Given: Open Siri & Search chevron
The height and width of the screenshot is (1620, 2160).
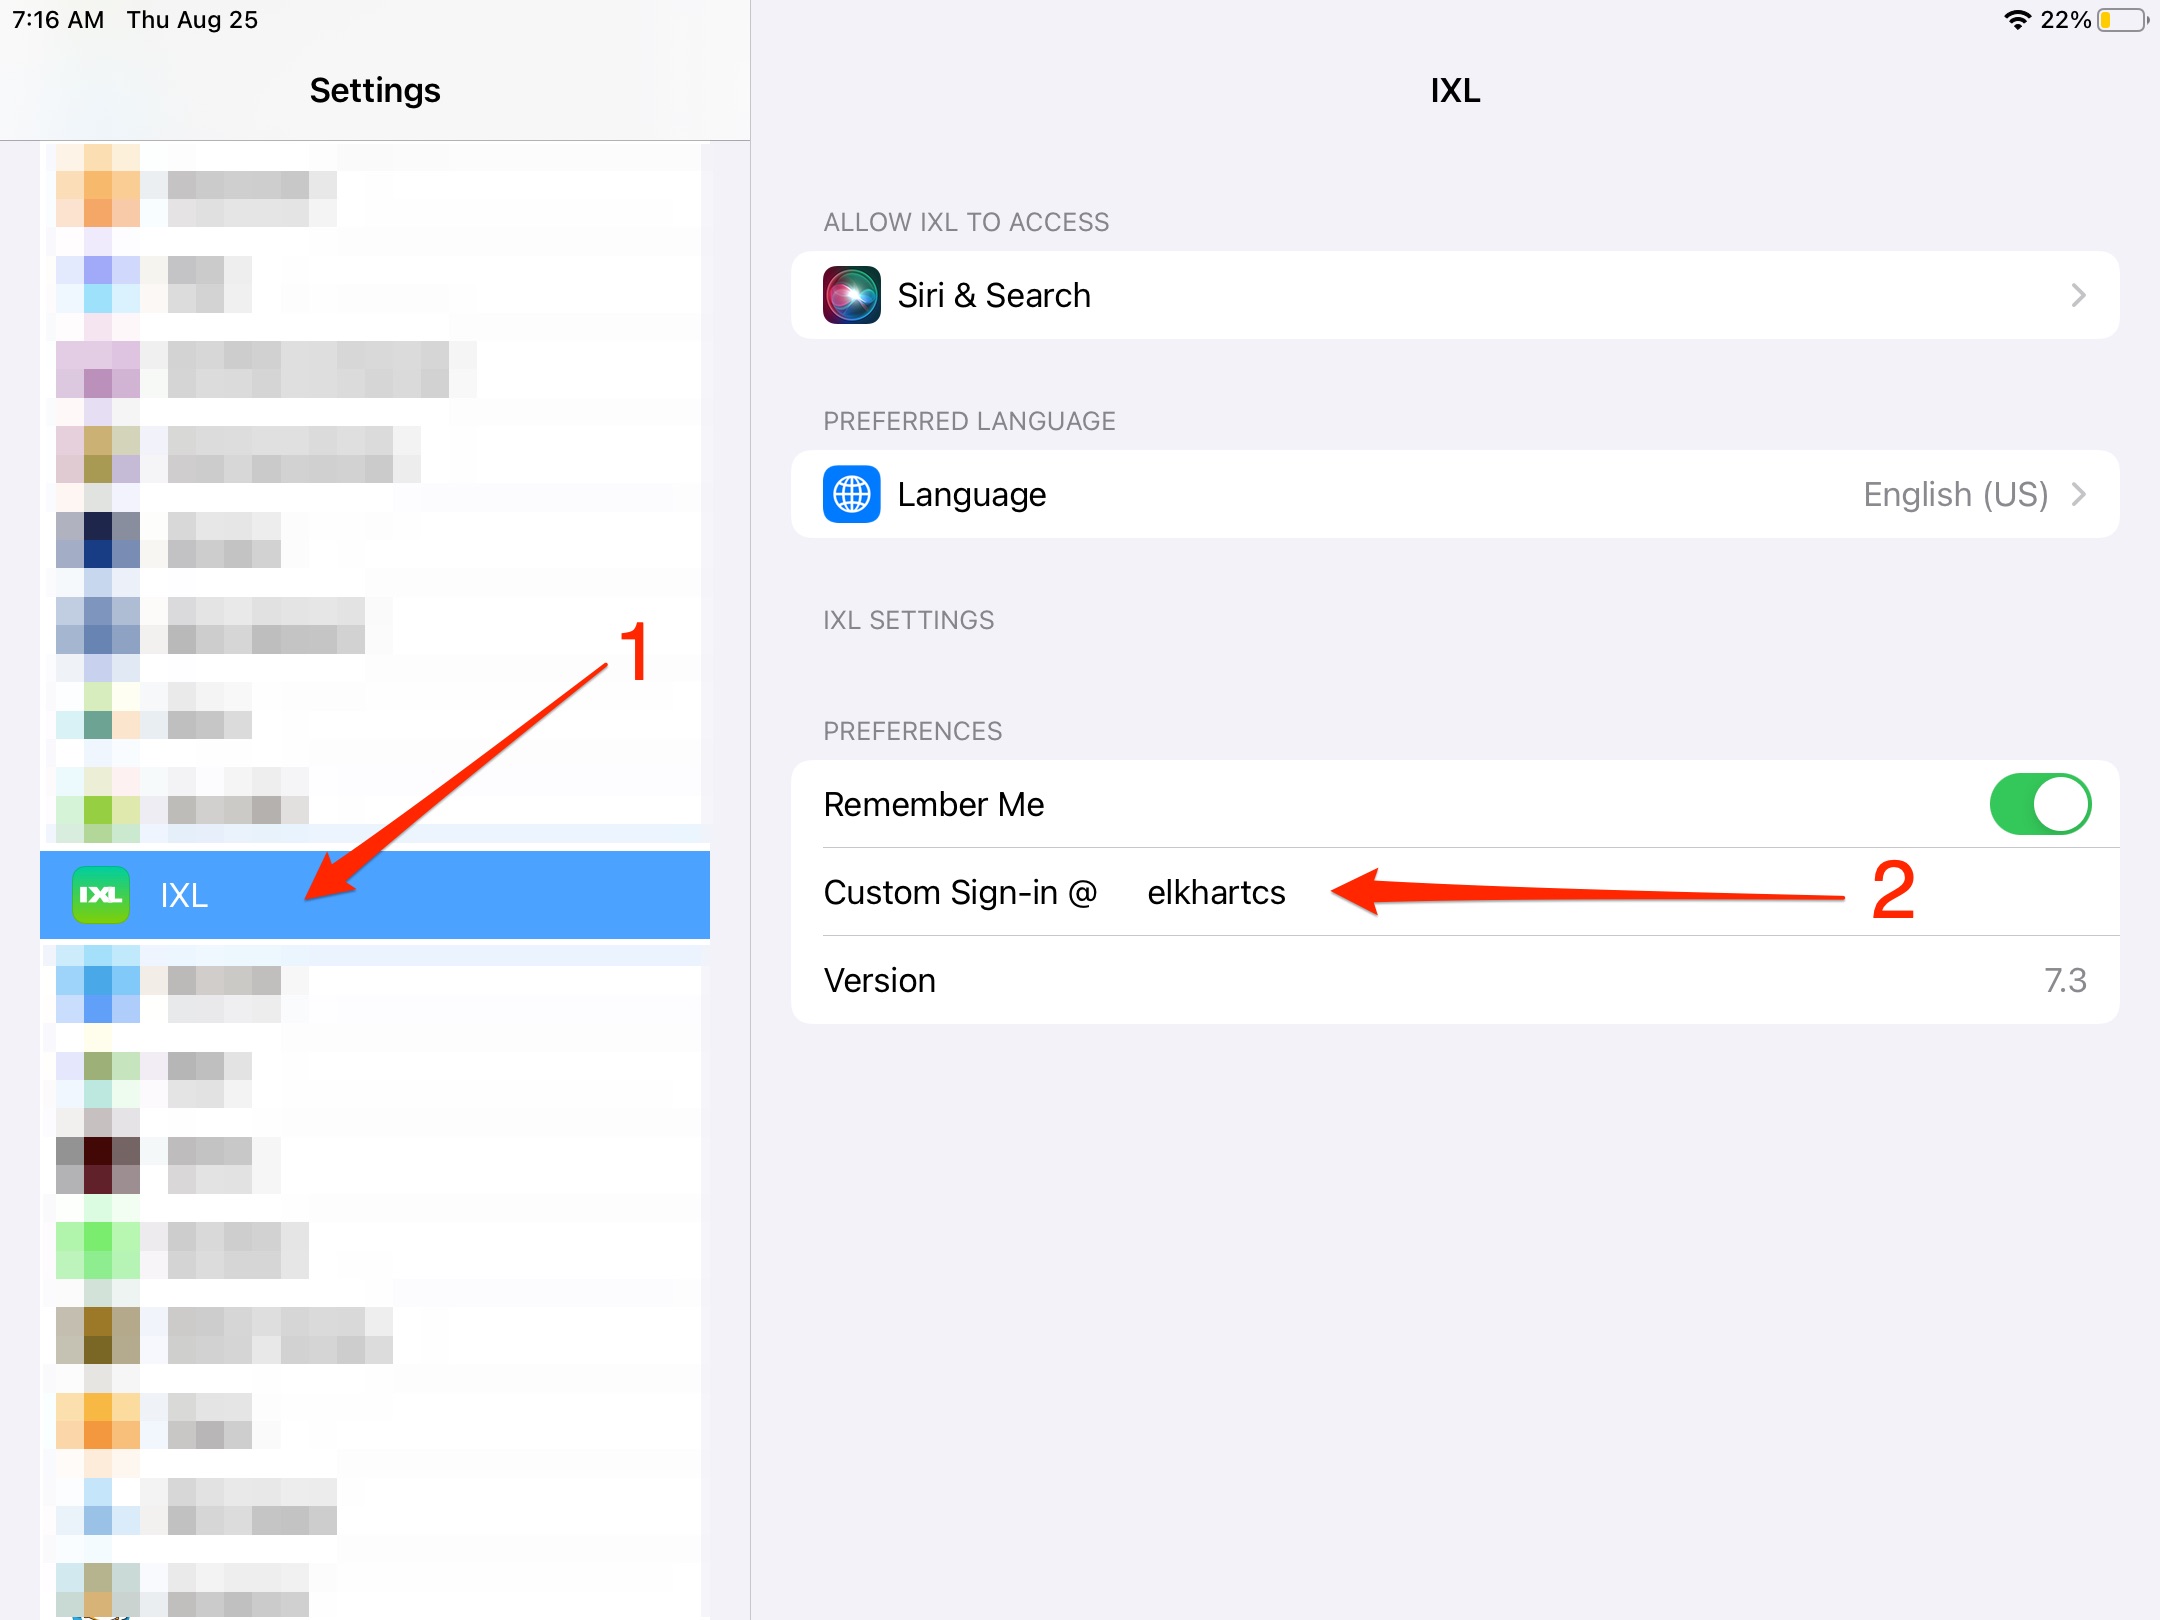Looking at the screenshot, I should click(2079, 295).
